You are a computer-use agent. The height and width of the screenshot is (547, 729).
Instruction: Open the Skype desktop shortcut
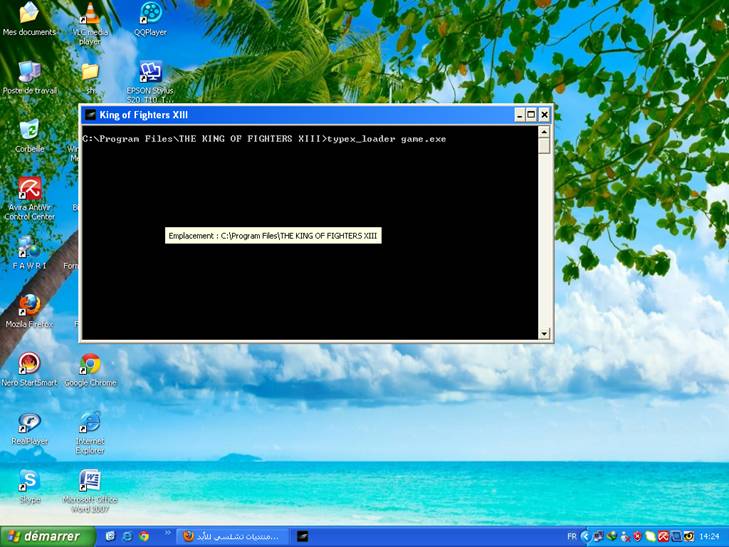[29, 487]
